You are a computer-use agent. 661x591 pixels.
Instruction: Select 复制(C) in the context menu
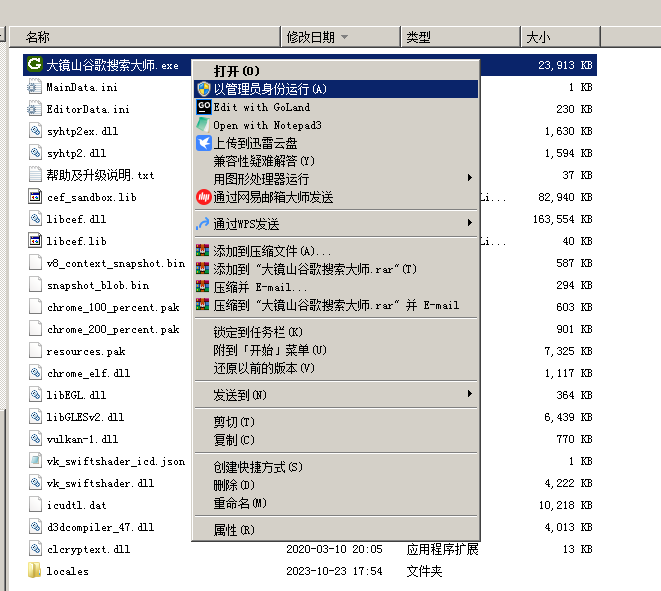(234, 440)
